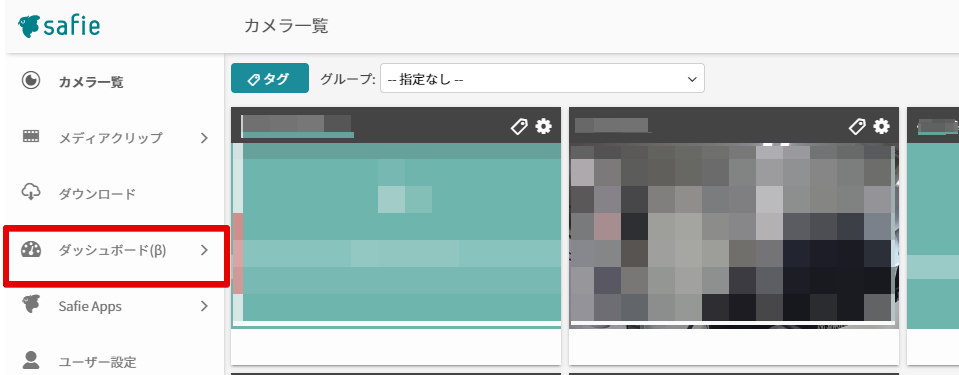Click the cloud download icon
The height and width of the screenshot is (375, 959).
(31, 193)
